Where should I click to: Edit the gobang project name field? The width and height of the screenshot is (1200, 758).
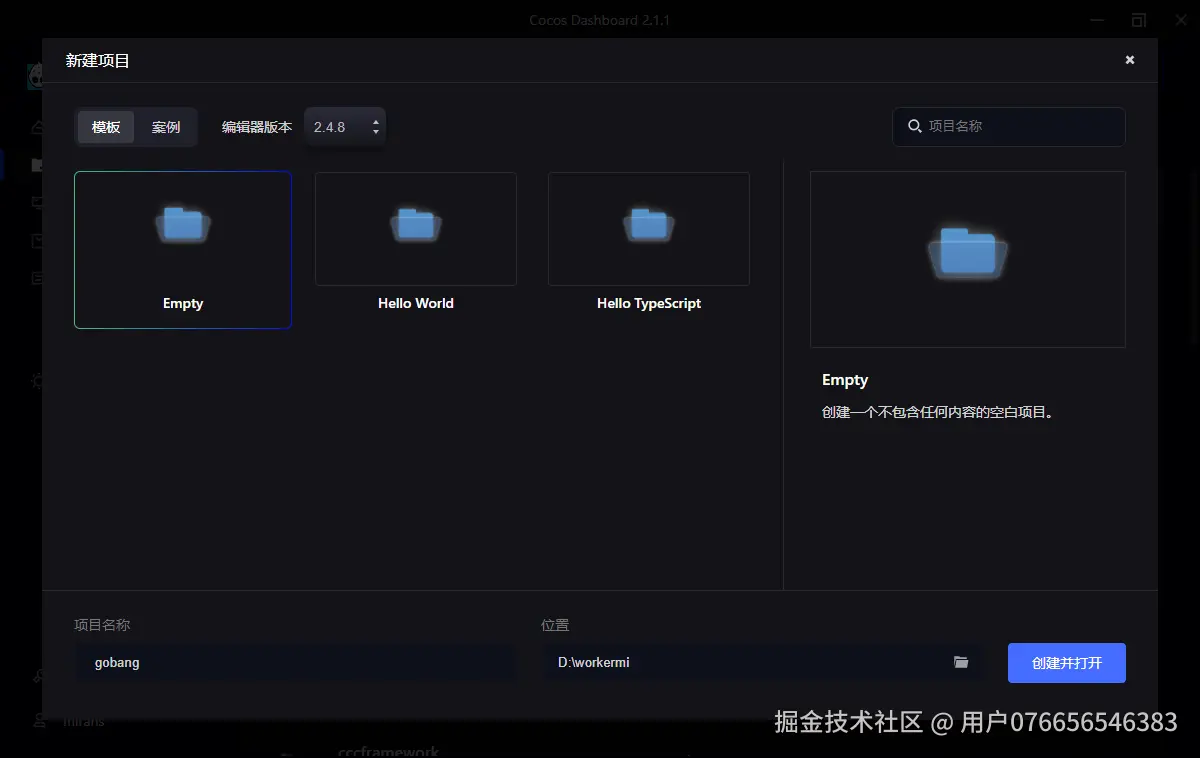(x=296, y=662)
